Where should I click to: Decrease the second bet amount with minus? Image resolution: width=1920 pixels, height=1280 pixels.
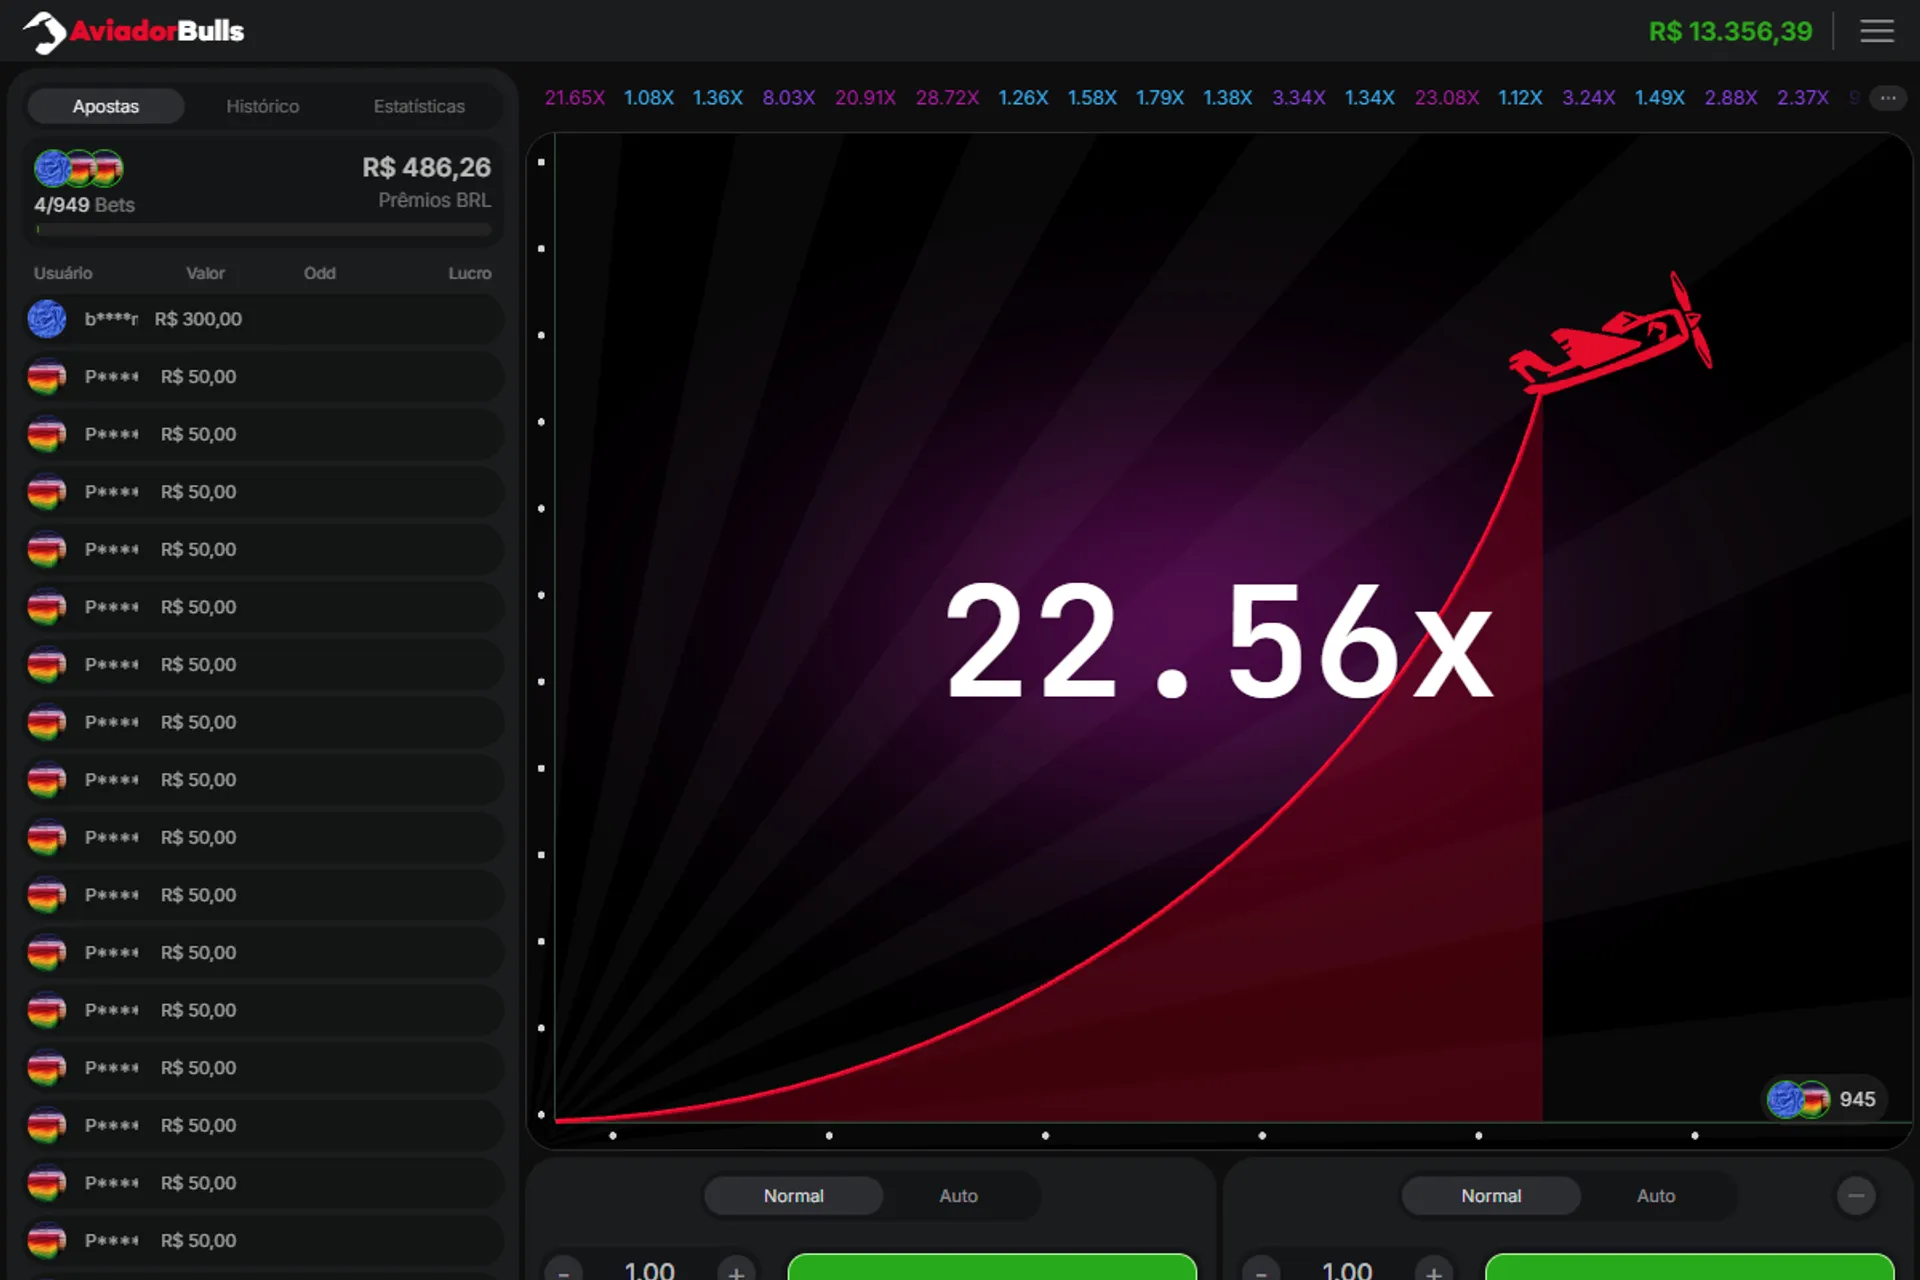tap(1261, 1271)
